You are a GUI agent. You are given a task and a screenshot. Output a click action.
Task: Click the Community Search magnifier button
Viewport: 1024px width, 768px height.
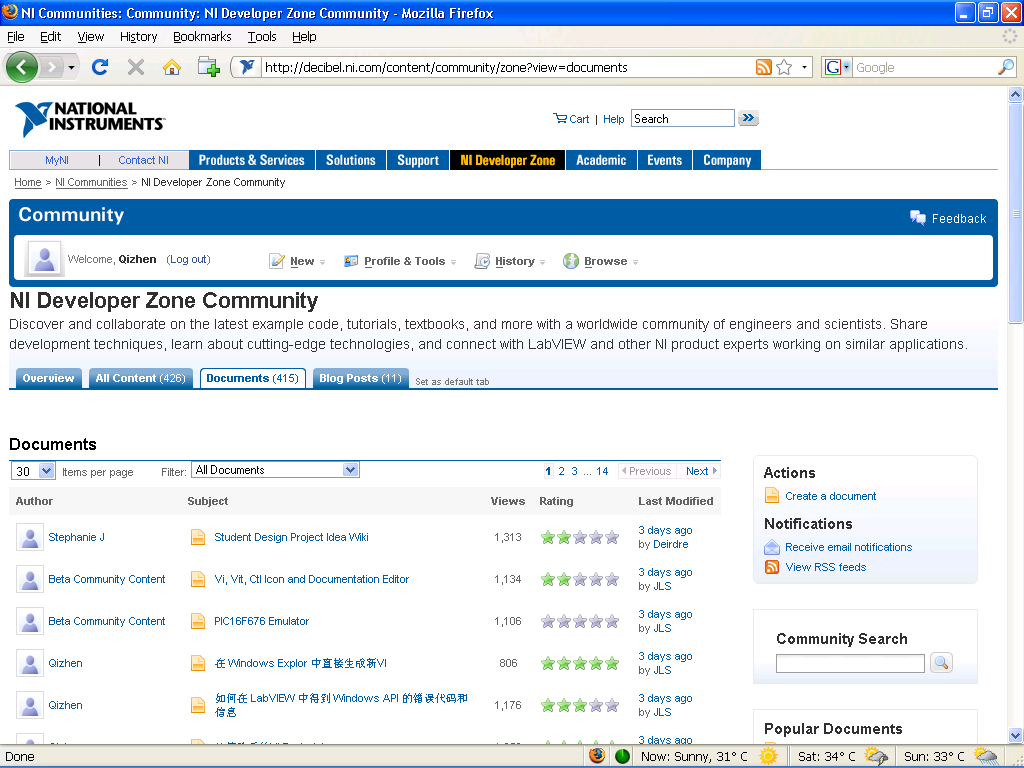(x=941, y=663)
